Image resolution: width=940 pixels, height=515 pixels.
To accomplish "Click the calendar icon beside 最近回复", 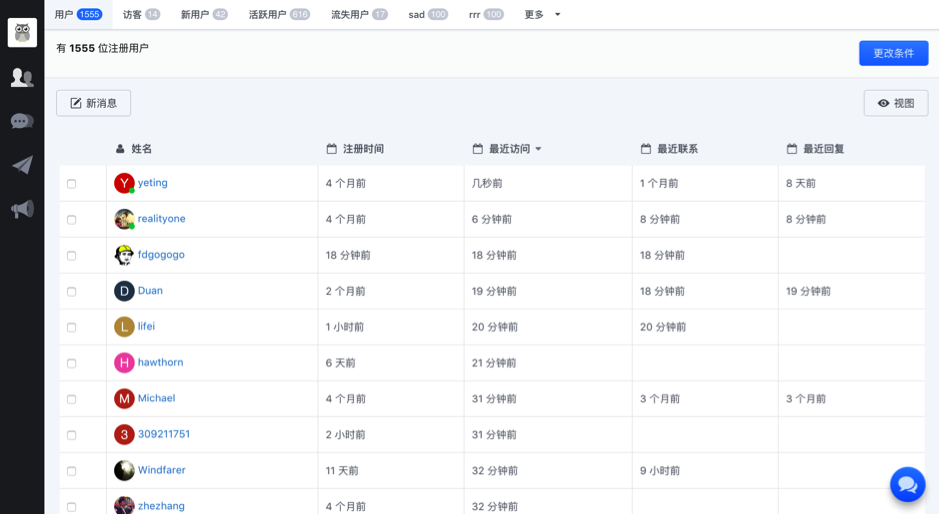I will pyautogui.click(x=791, y=149).
